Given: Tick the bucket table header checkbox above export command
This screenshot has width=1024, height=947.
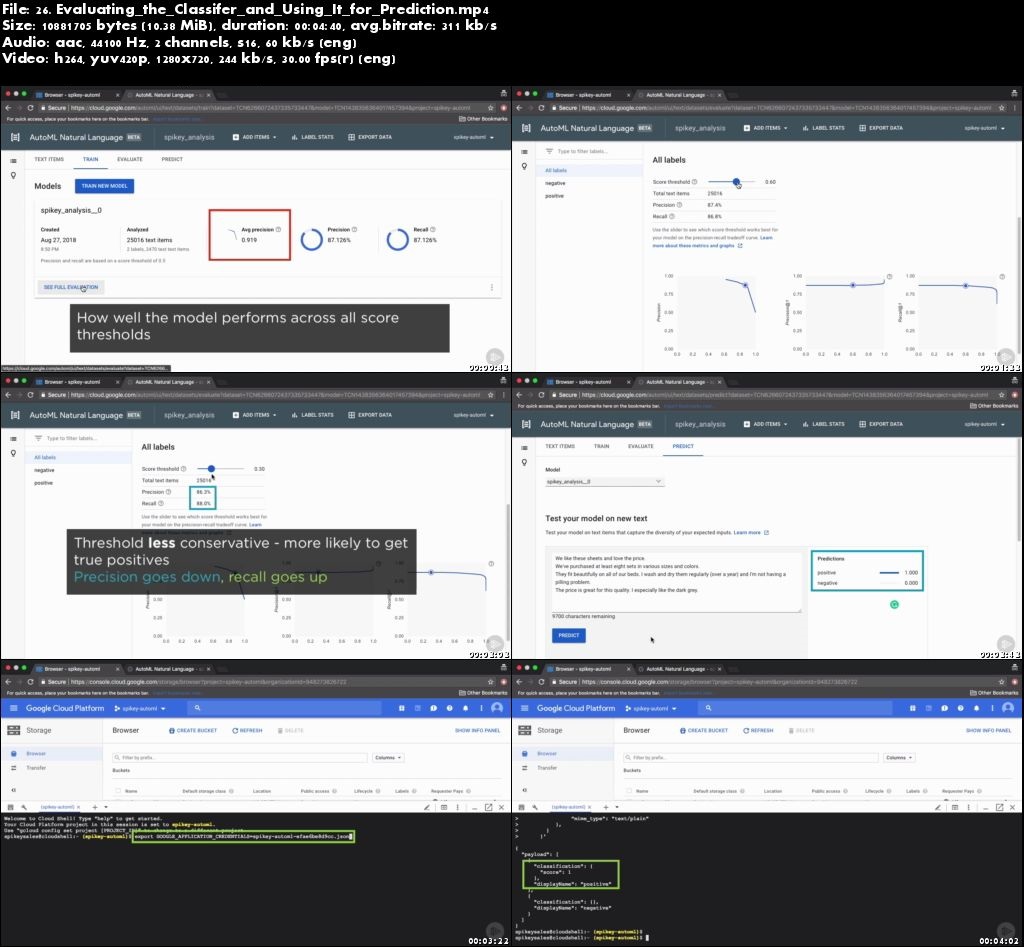Looking at the screenshot, I should [x=118, y=790].
